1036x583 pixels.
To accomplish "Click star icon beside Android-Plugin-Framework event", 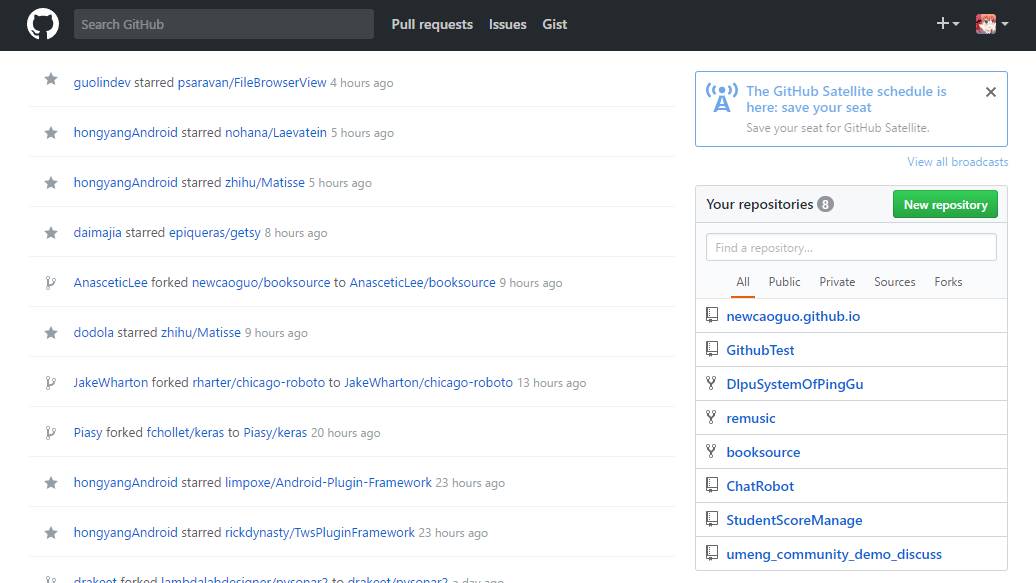I will tap(51, 483).
